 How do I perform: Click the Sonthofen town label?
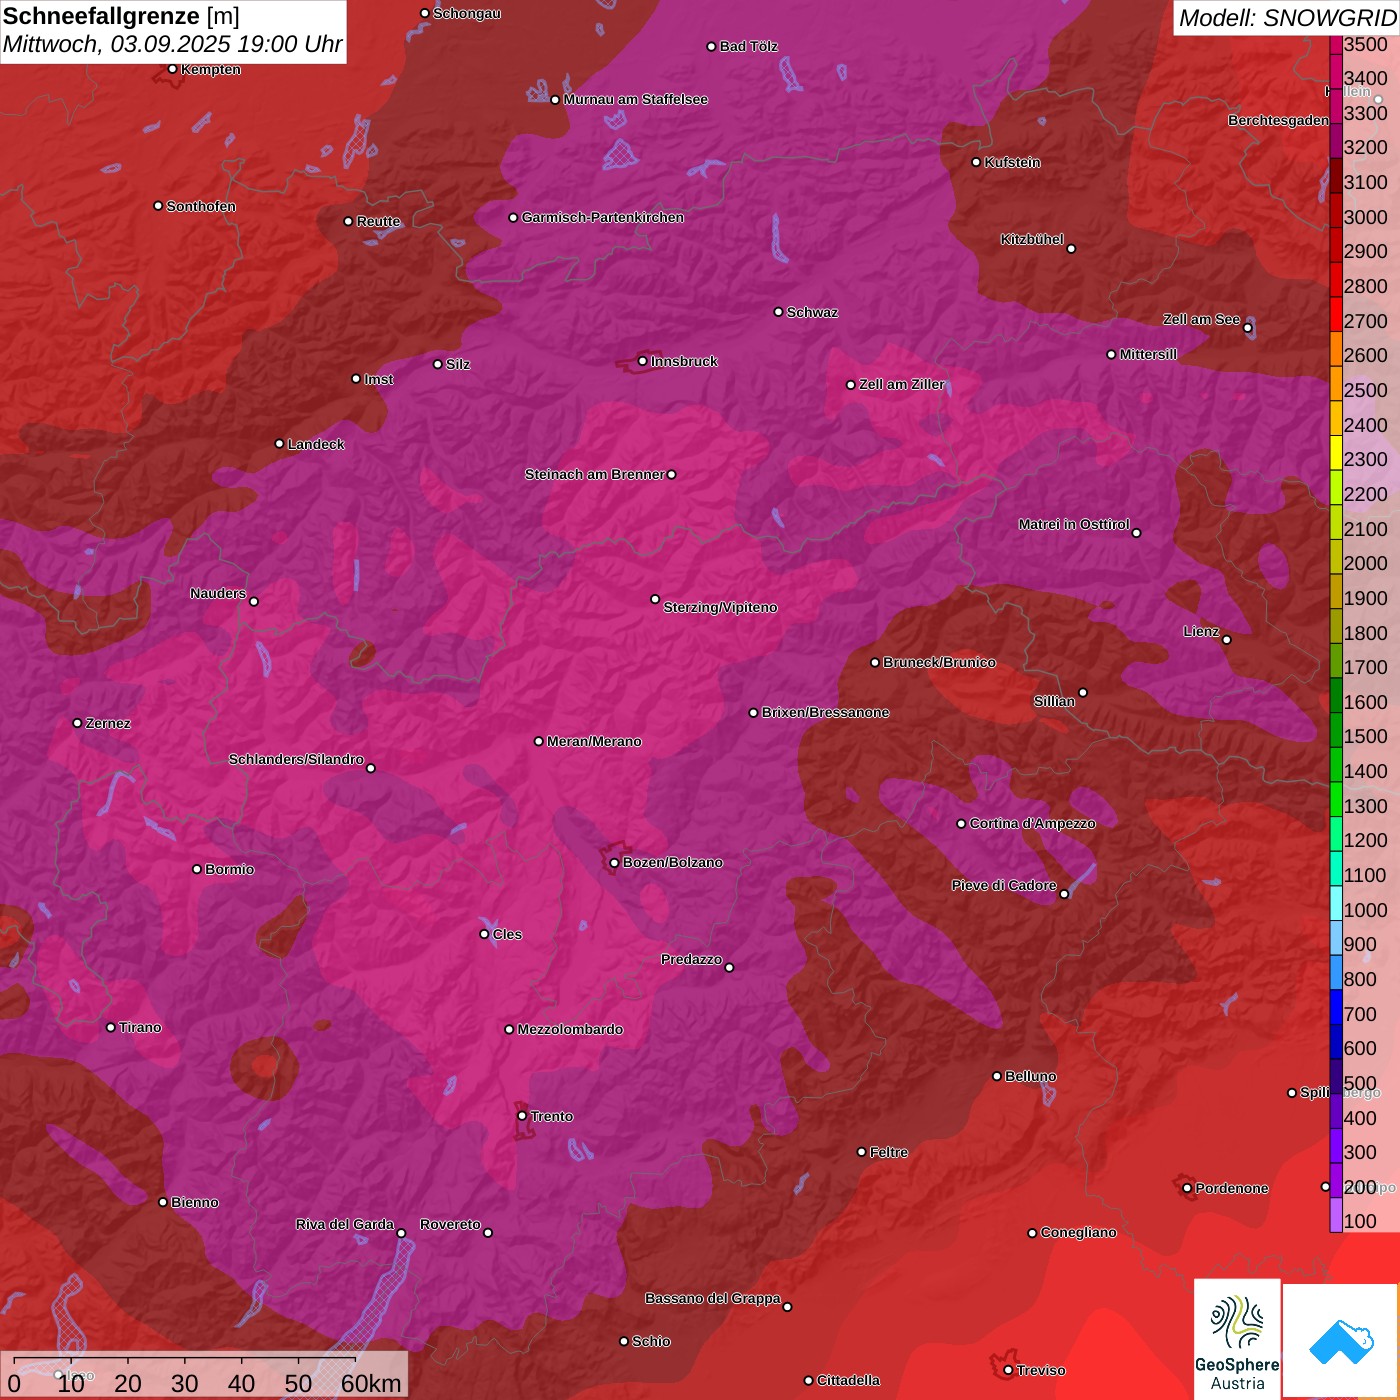pyautogui.click(x=201, y=206)
